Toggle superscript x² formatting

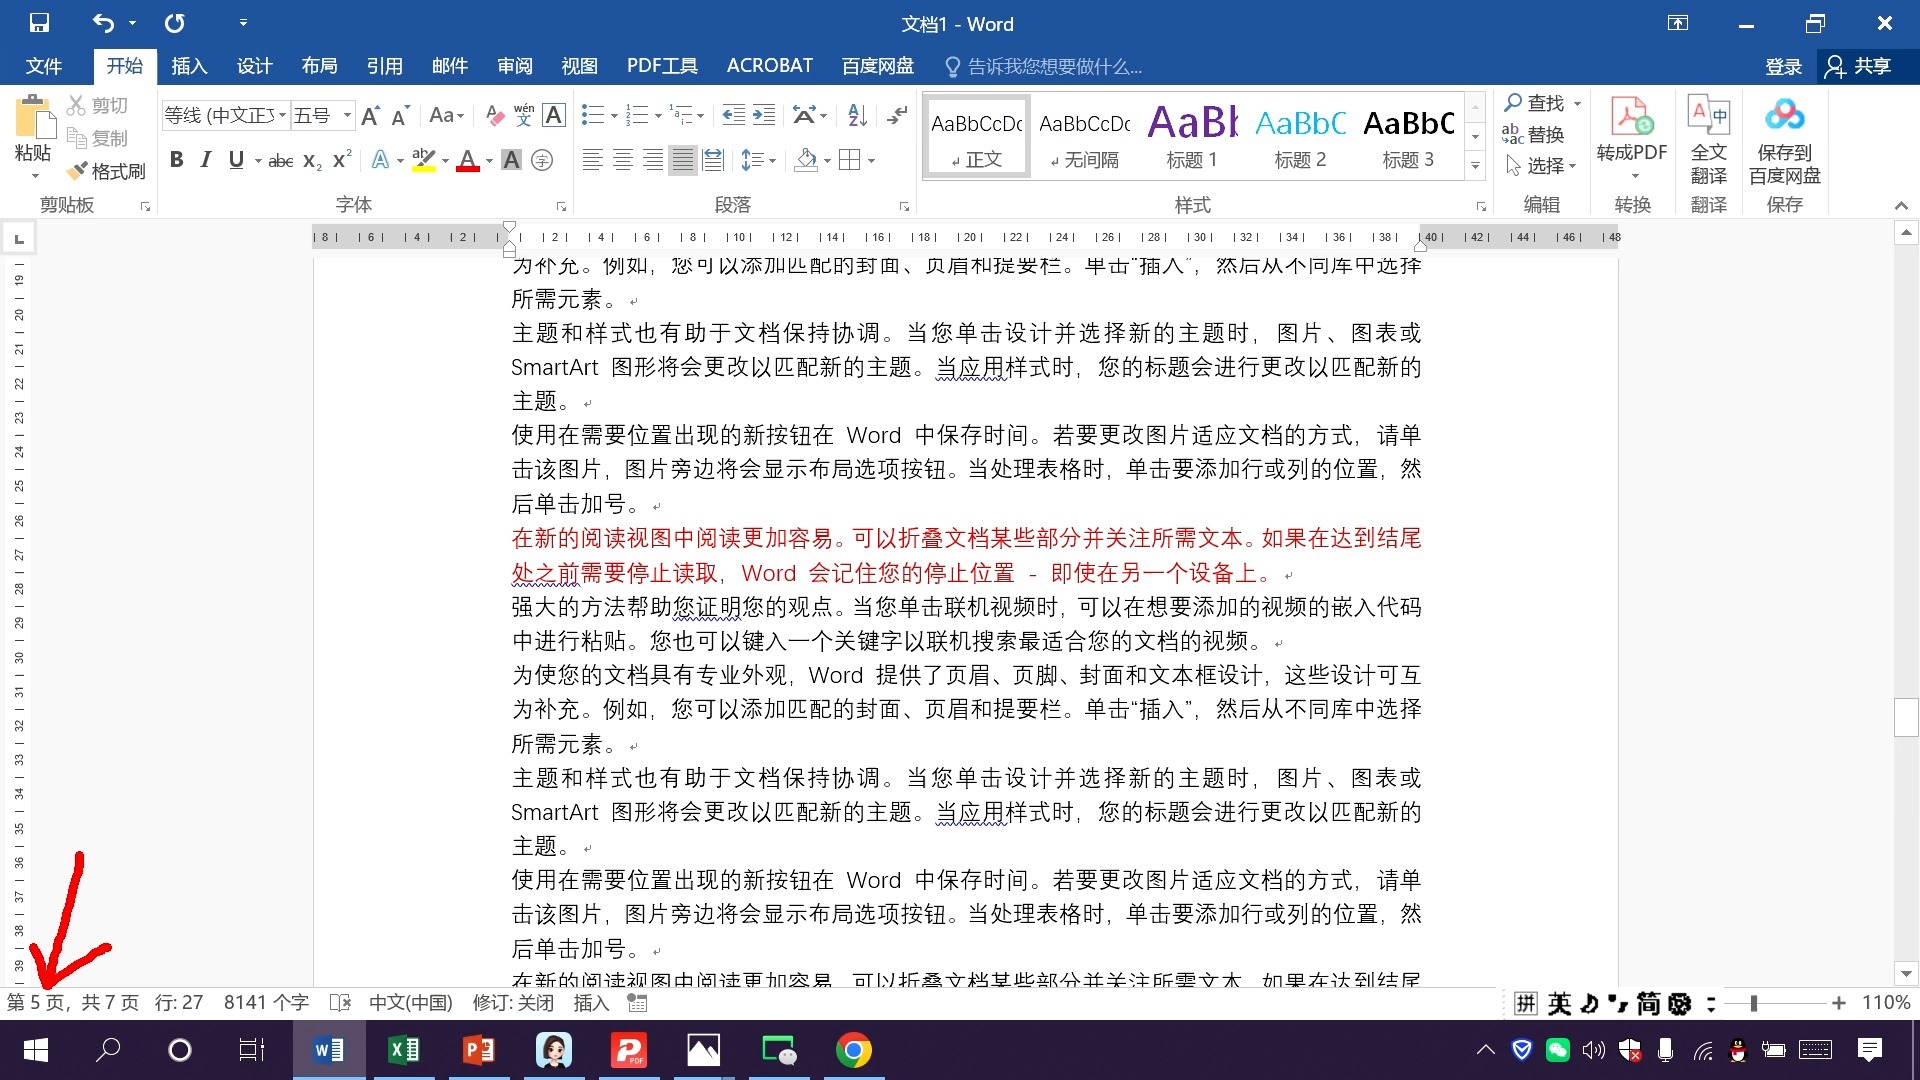342,160
